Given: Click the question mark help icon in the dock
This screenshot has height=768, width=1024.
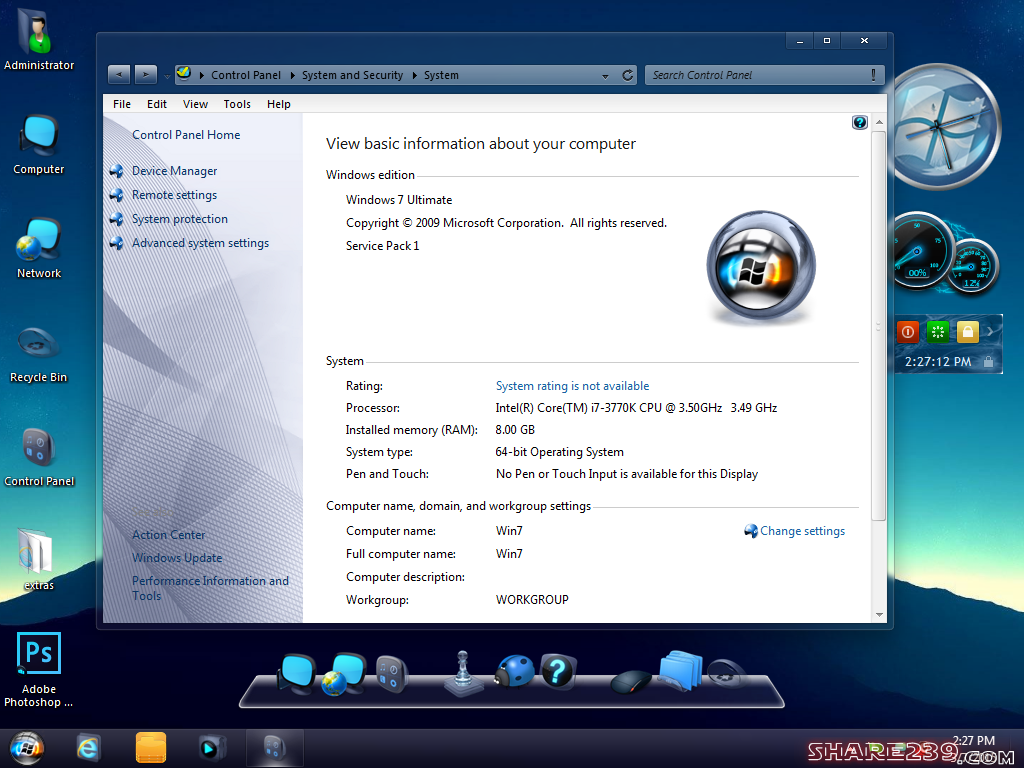Looking at the screenshot, I should tap(557, 671).
